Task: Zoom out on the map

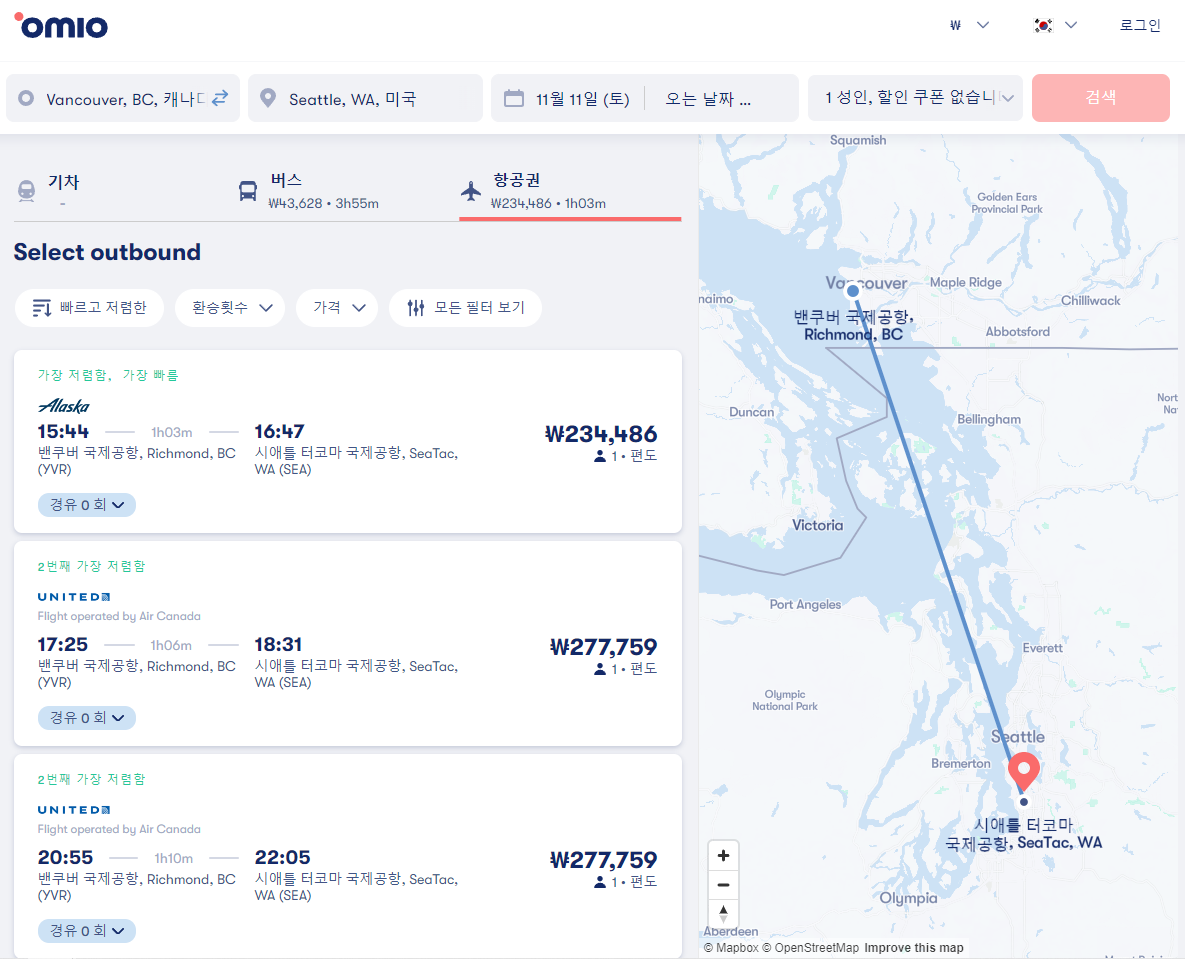Action: (723, 885)
